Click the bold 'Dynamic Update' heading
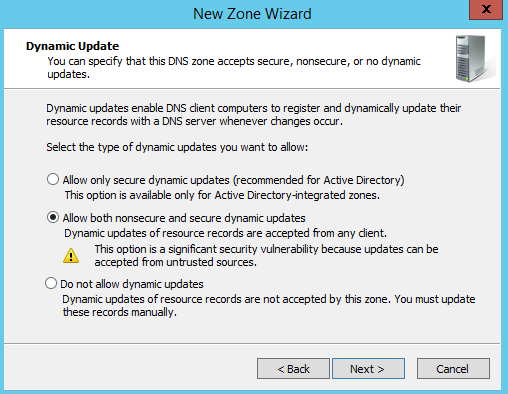This screenshot has height=394, width=508. point(72,46)
